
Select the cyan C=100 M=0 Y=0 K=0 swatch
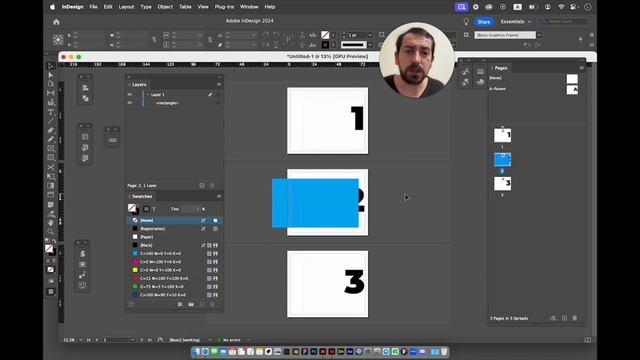tap(174, 253)
